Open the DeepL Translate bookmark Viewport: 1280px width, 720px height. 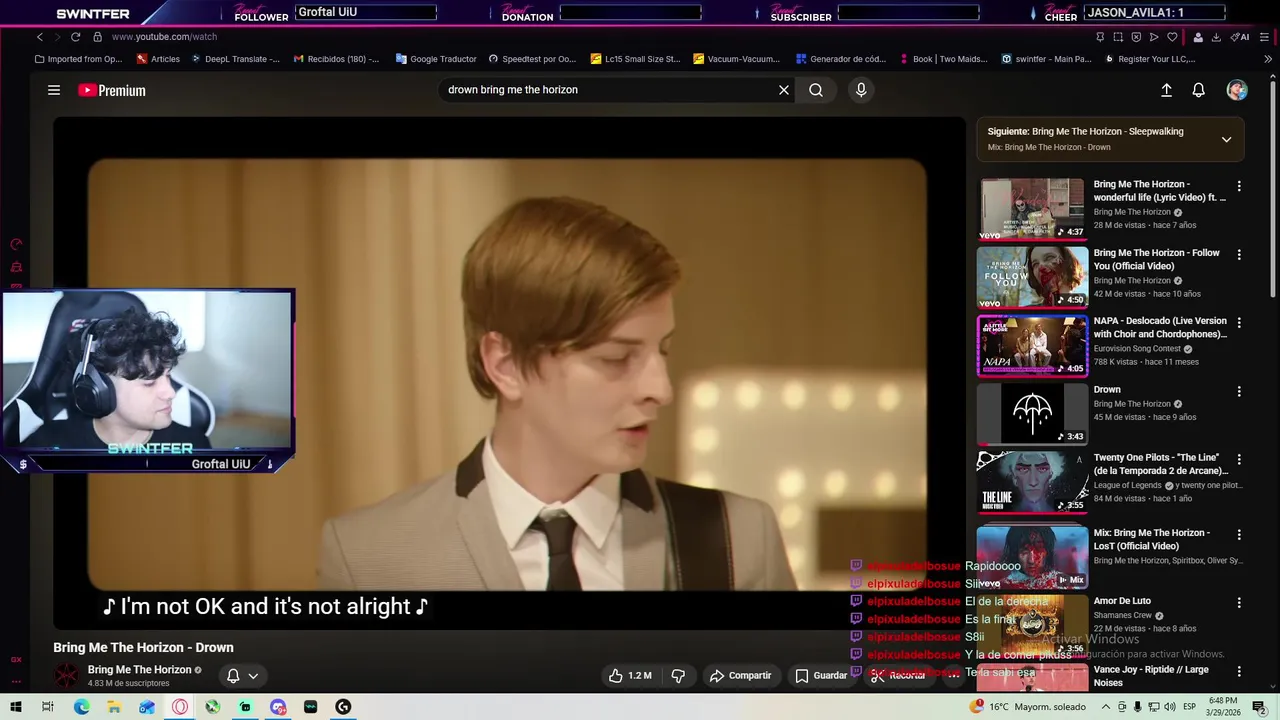pyautogui.click(x=235, y=59)
